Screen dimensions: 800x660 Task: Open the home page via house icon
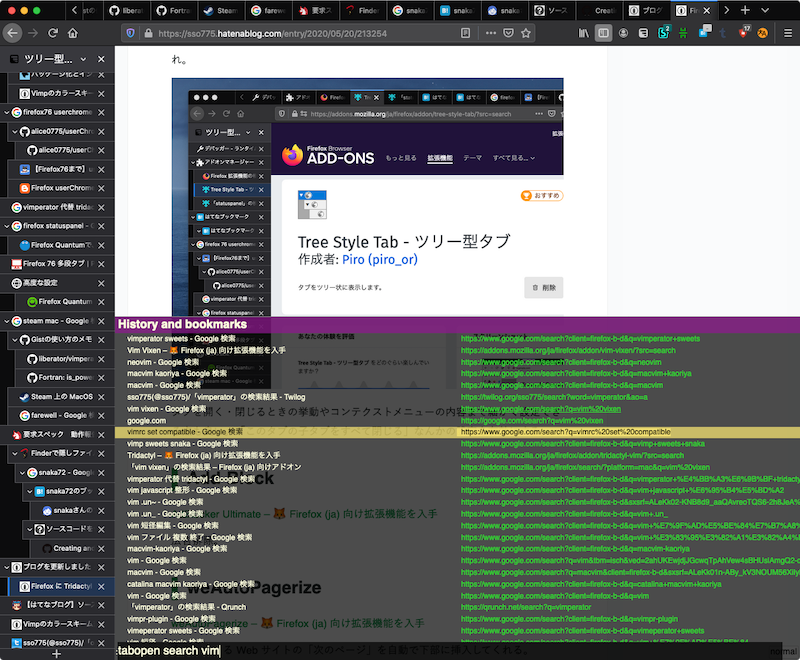tap(73, 33)
